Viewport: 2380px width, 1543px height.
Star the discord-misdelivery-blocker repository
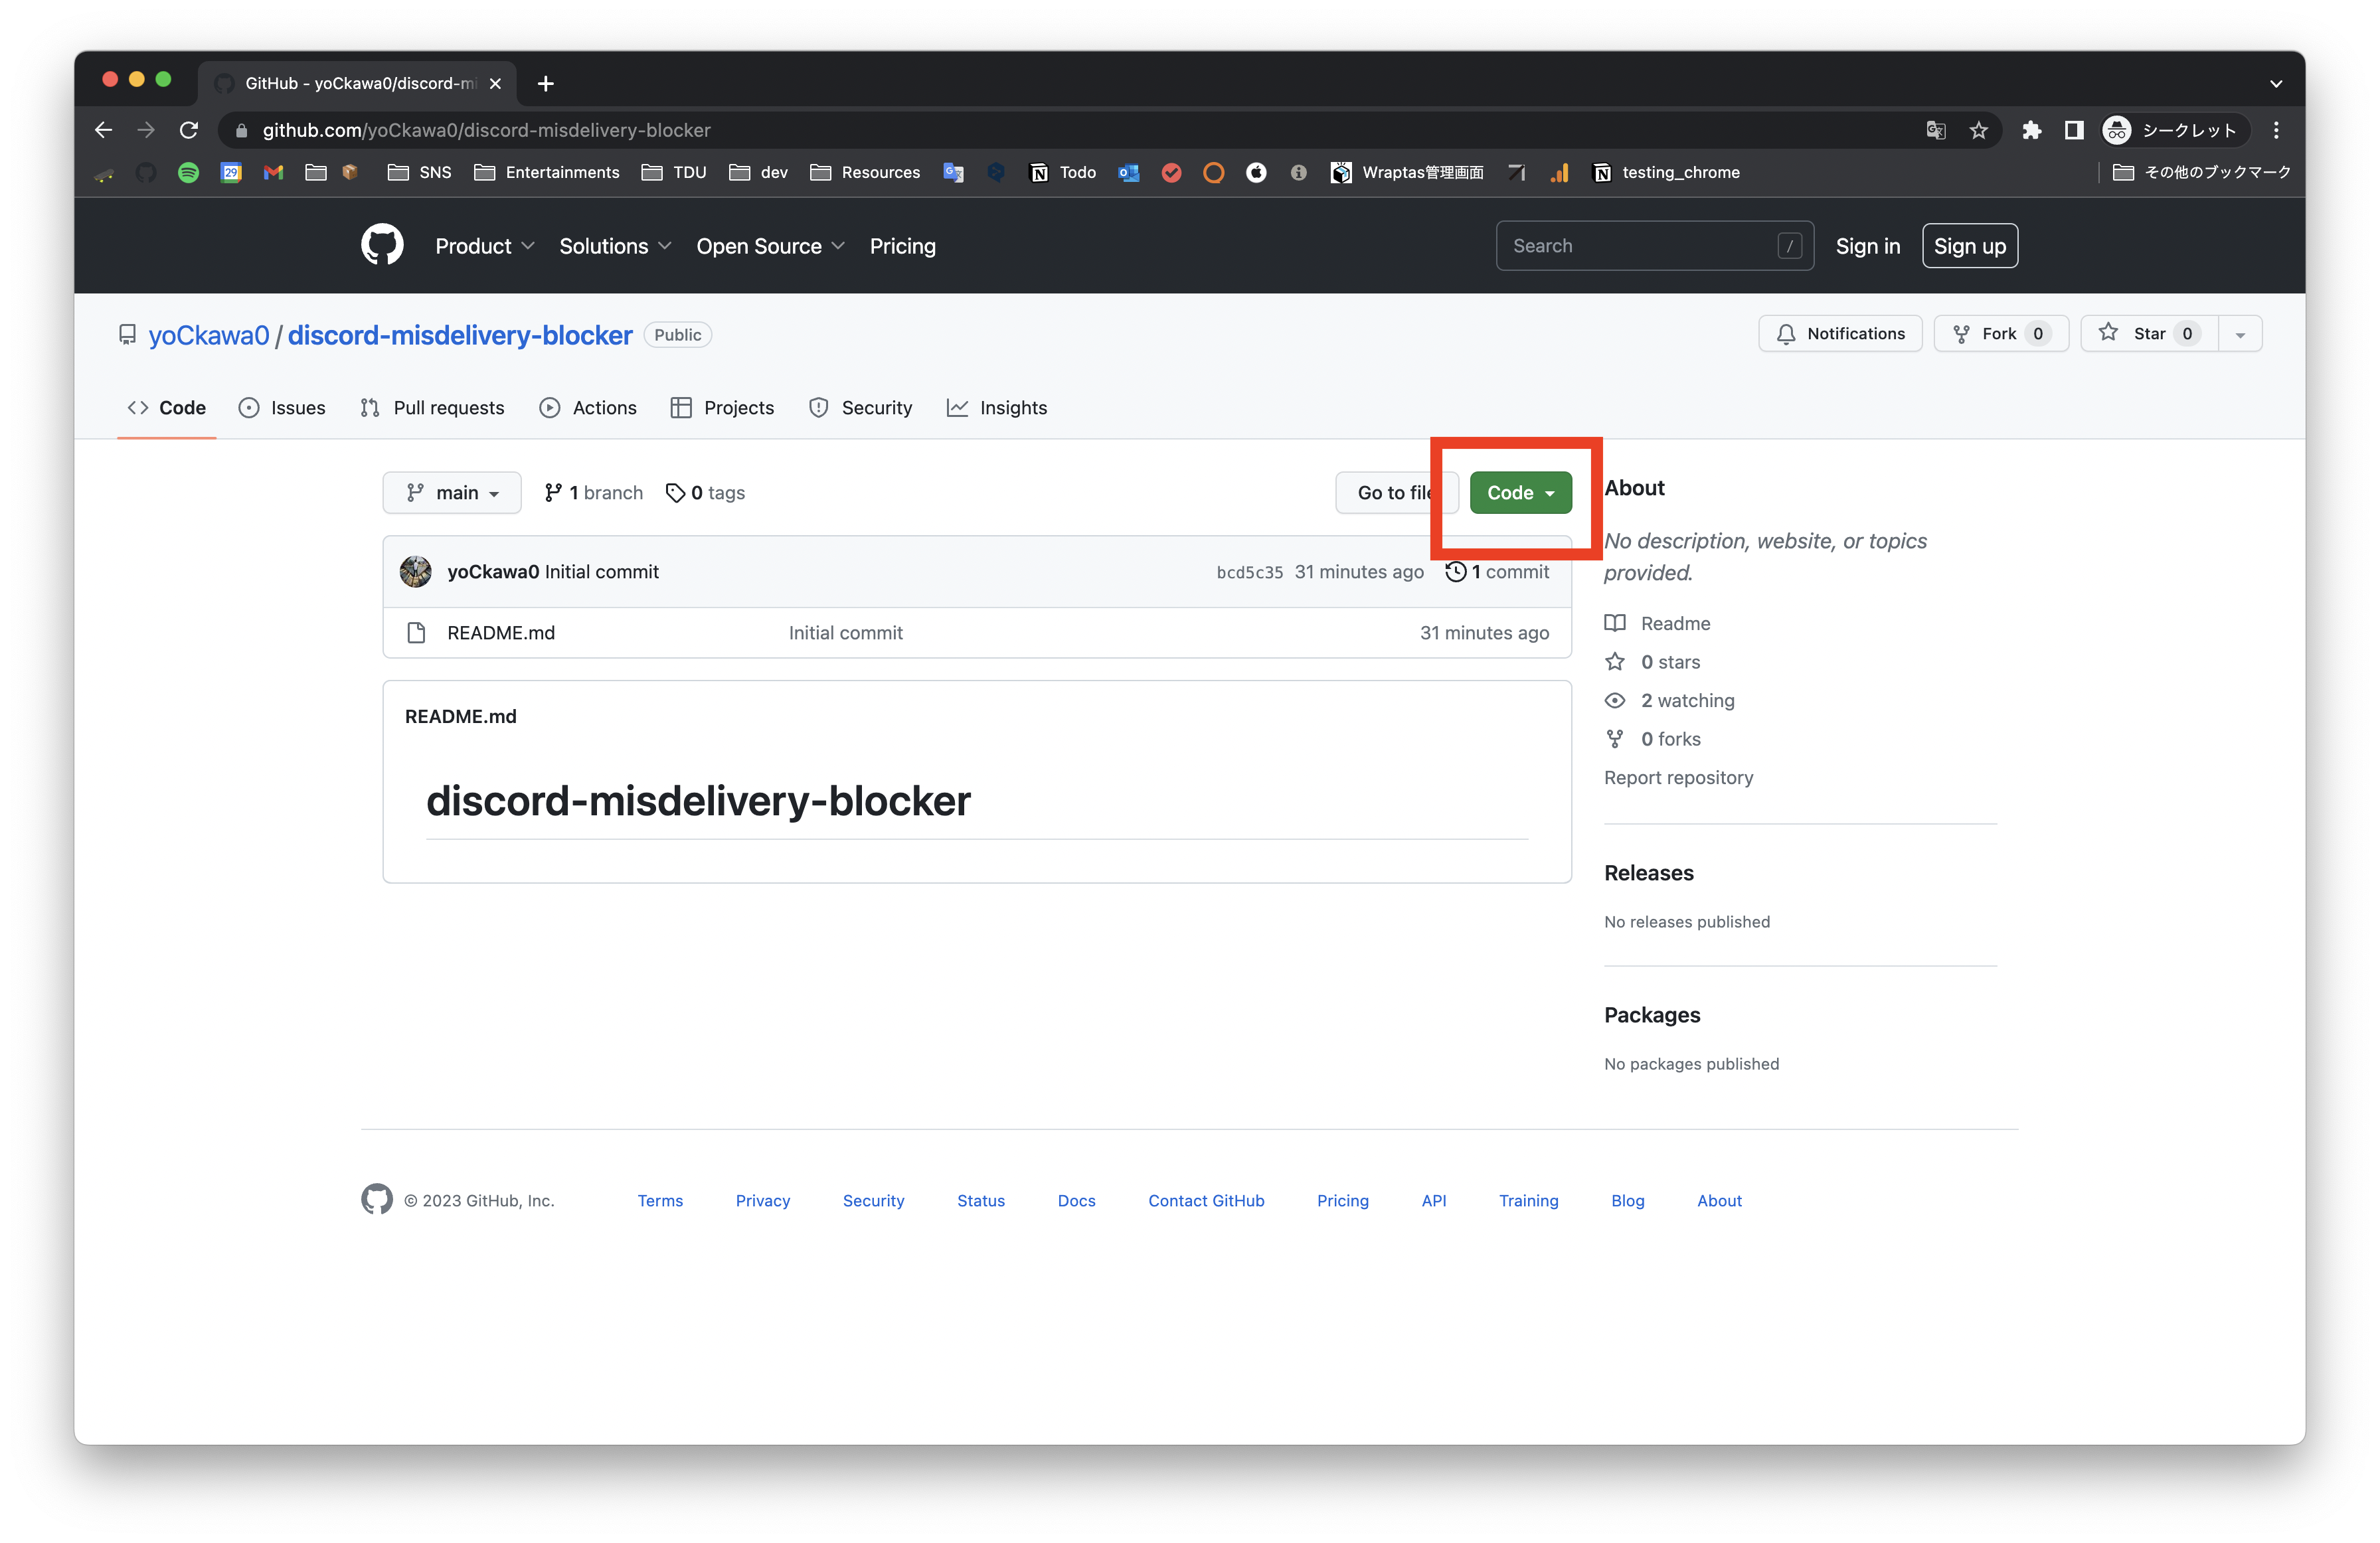point(2148,334)
